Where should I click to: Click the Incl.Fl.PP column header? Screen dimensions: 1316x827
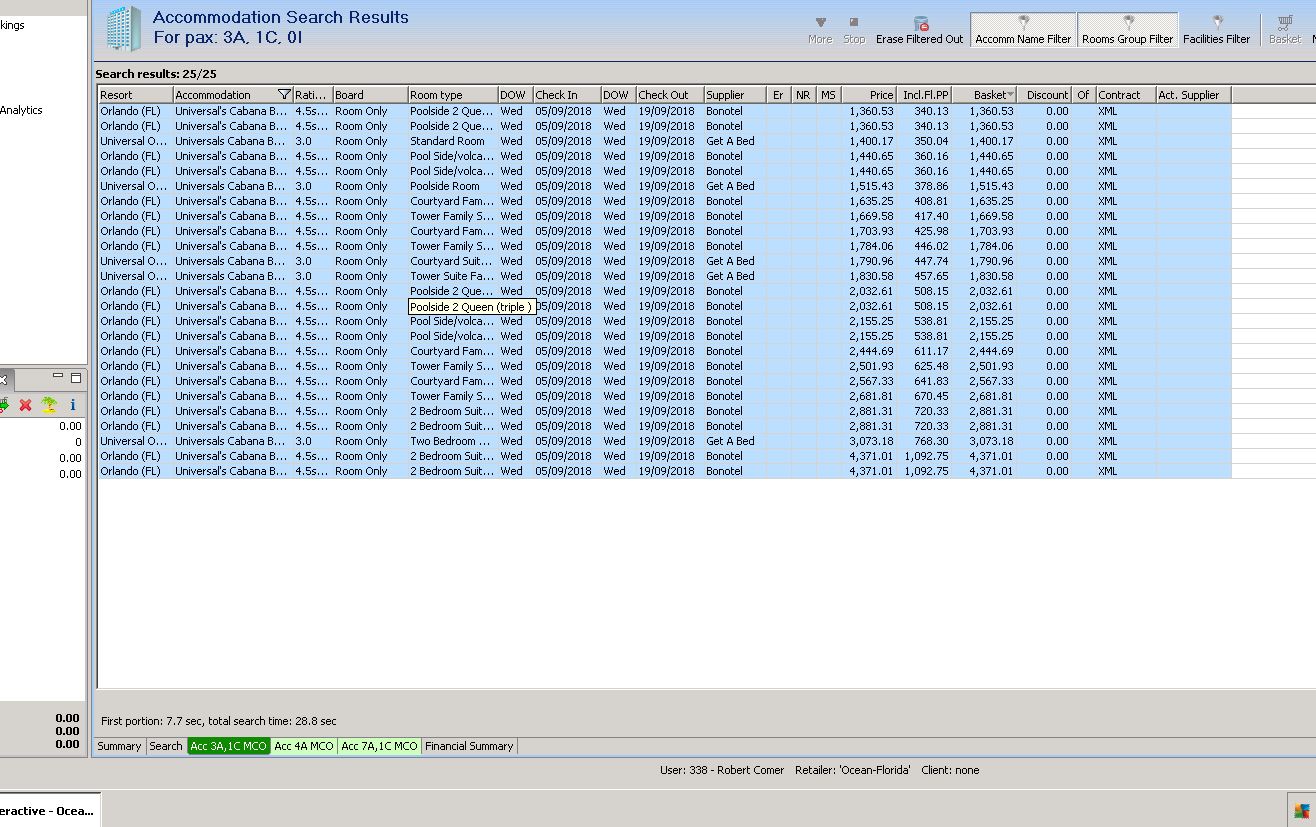(x=924, y=95)
